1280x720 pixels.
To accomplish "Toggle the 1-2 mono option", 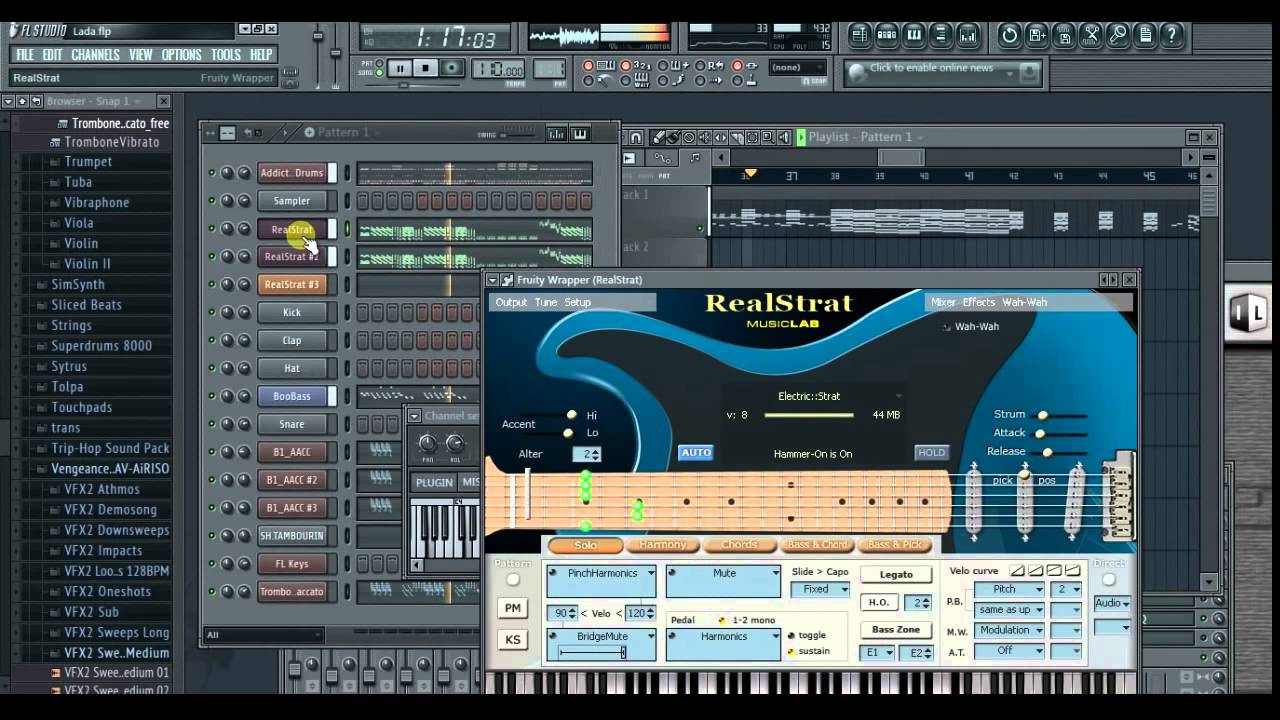I will 722,620.
